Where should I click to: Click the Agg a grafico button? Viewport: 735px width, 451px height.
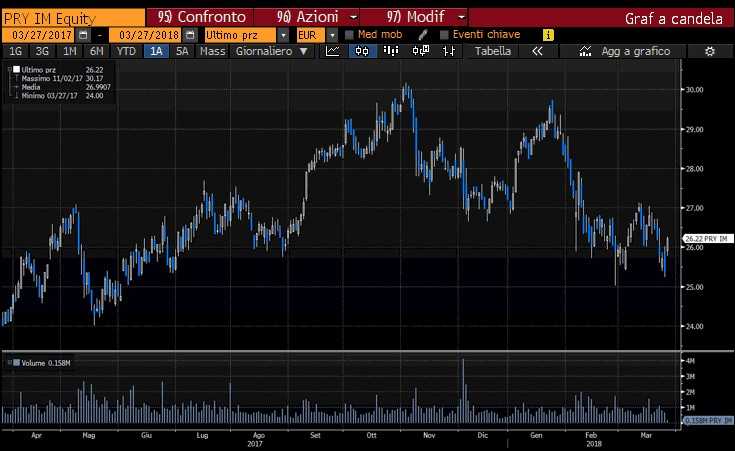(636, 51)
